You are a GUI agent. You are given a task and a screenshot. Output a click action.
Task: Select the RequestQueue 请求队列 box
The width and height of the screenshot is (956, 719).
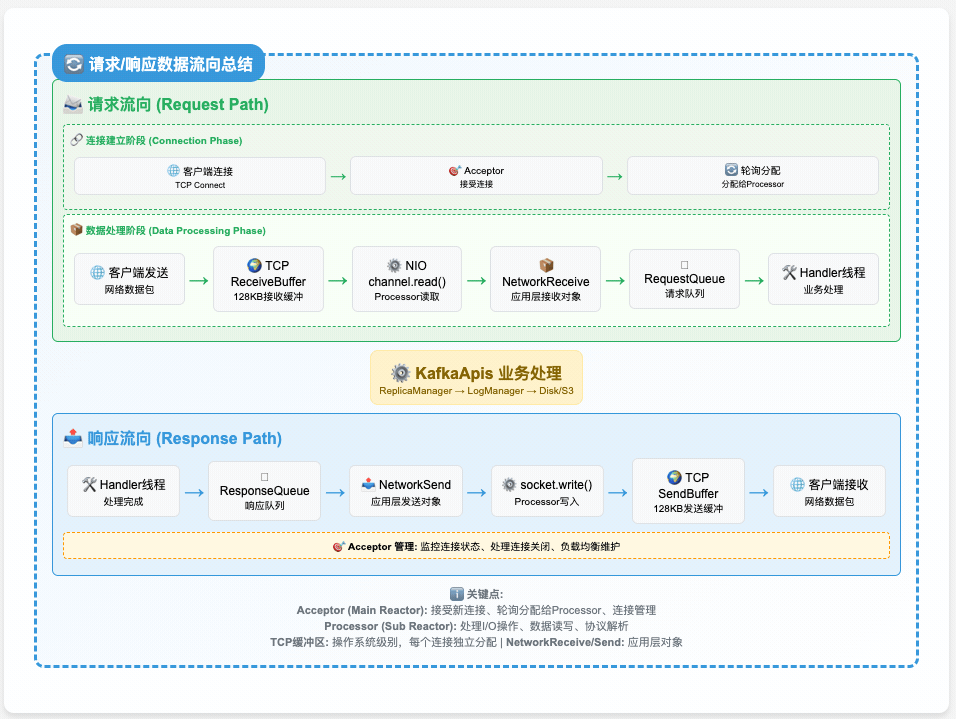tap(684, 278)
